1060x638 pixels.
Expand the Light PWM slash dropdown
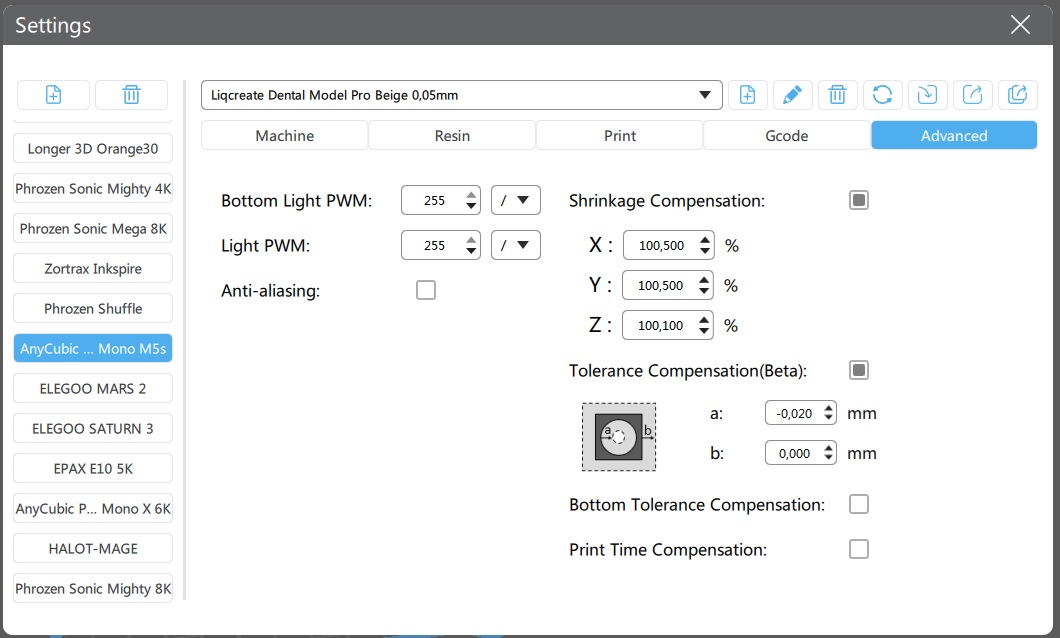[x=516, y=245]
